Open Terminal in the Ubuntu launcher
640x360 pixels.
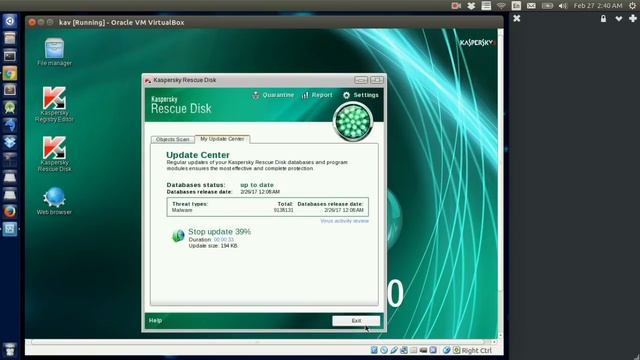10,56
